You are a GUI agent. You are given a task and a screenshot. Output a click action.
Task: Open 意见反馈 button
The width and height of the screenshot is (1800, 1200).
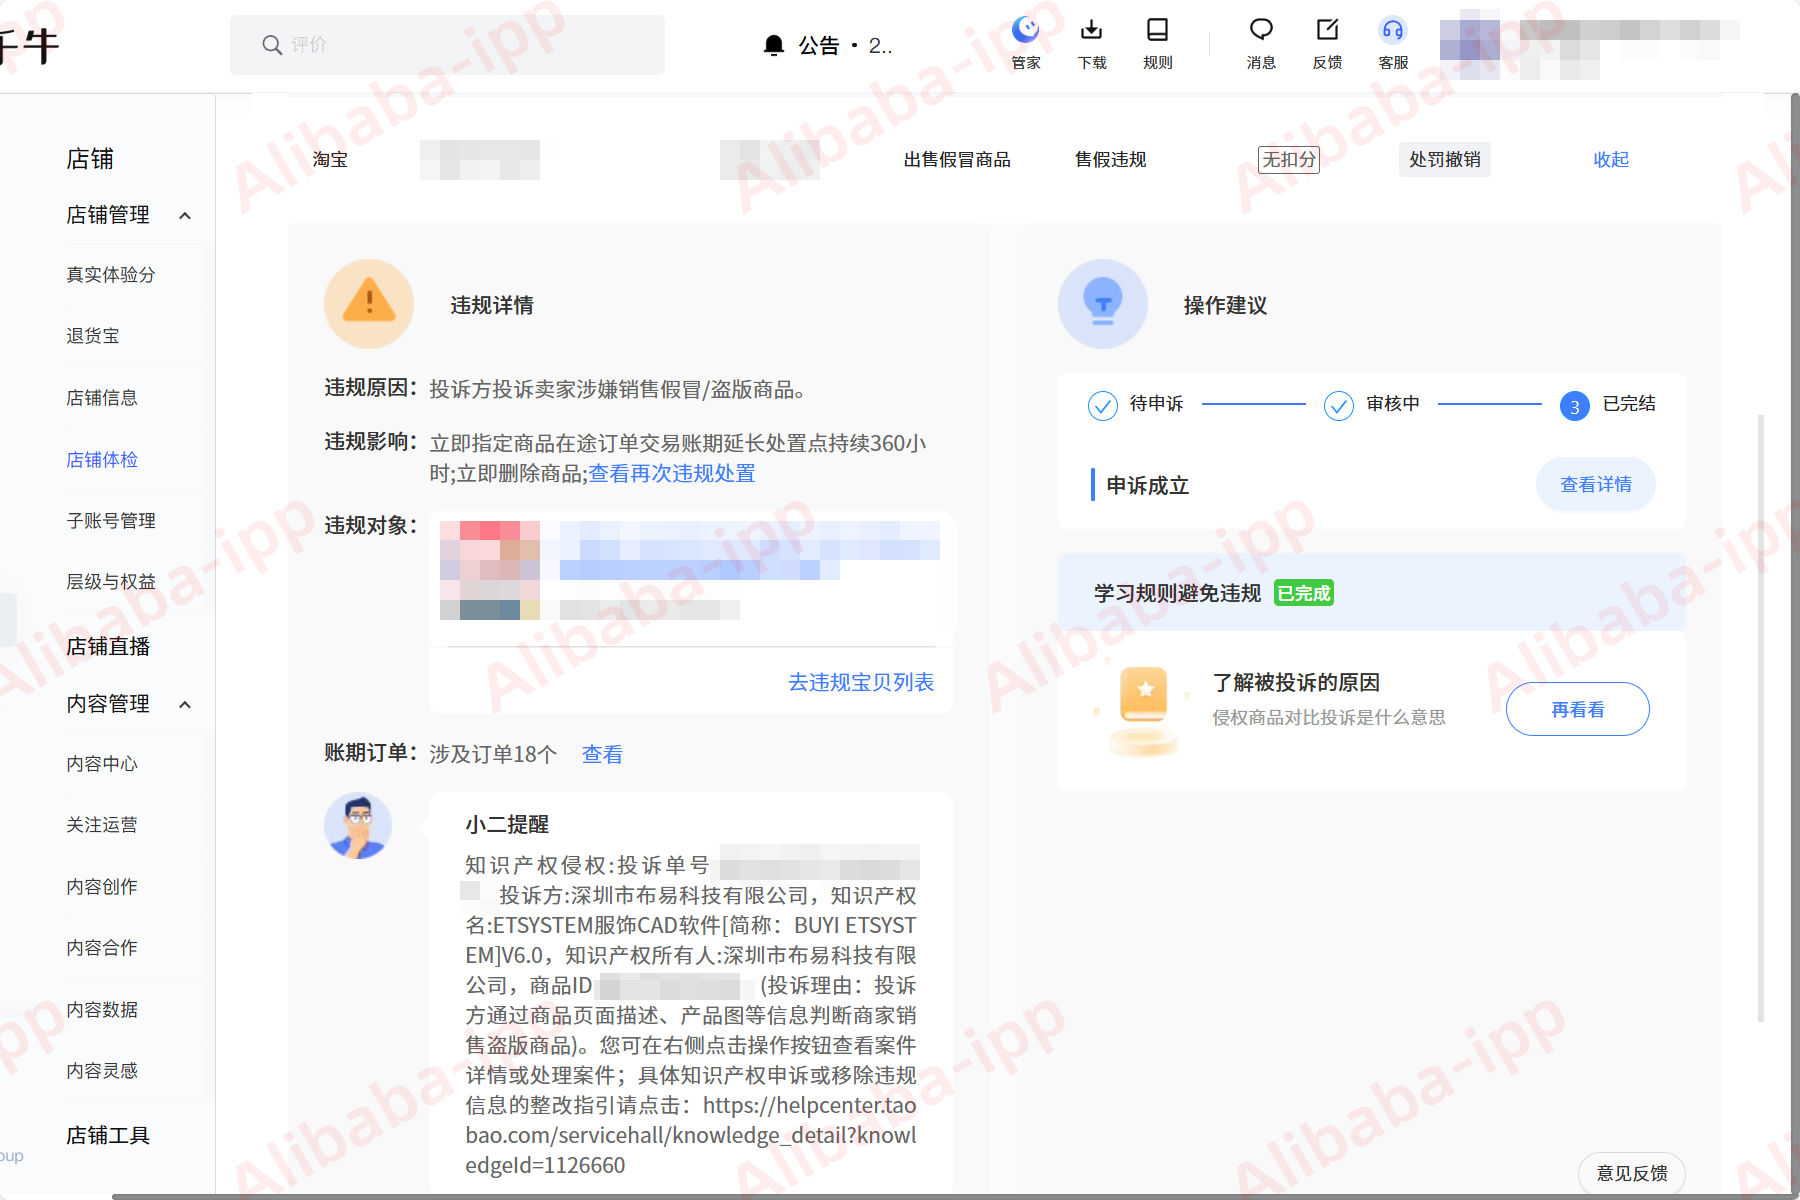[x=1632, y=1173]
